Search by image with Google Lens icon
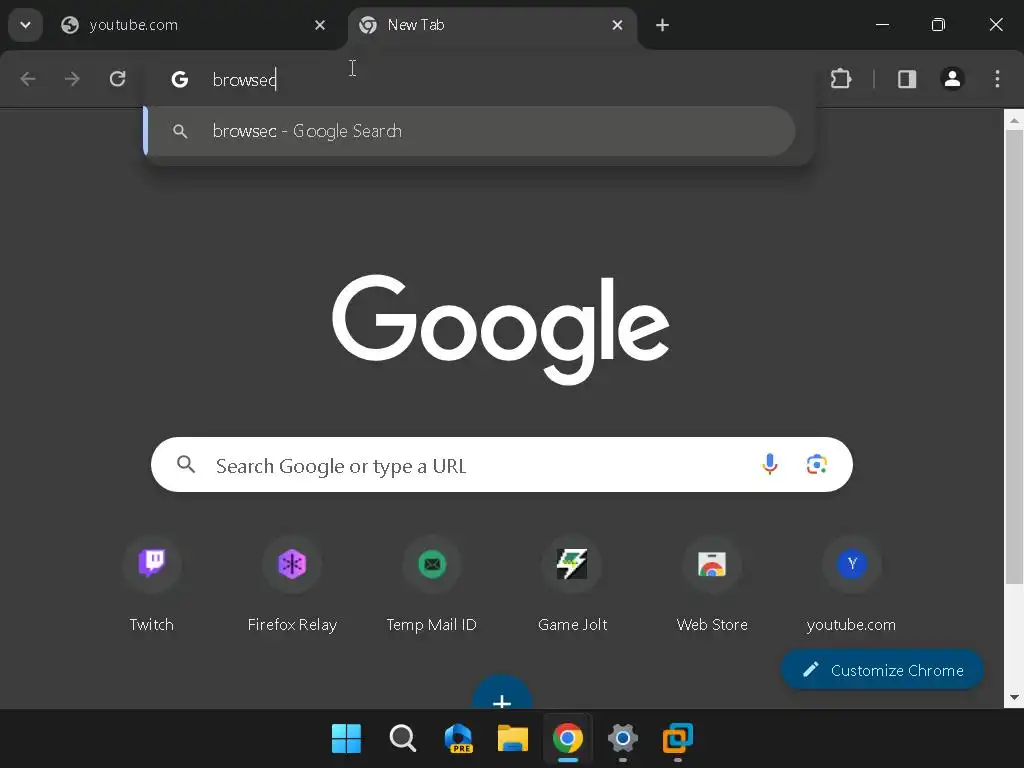The height and width of the screenshot is (768, 1024). [816, 464]
